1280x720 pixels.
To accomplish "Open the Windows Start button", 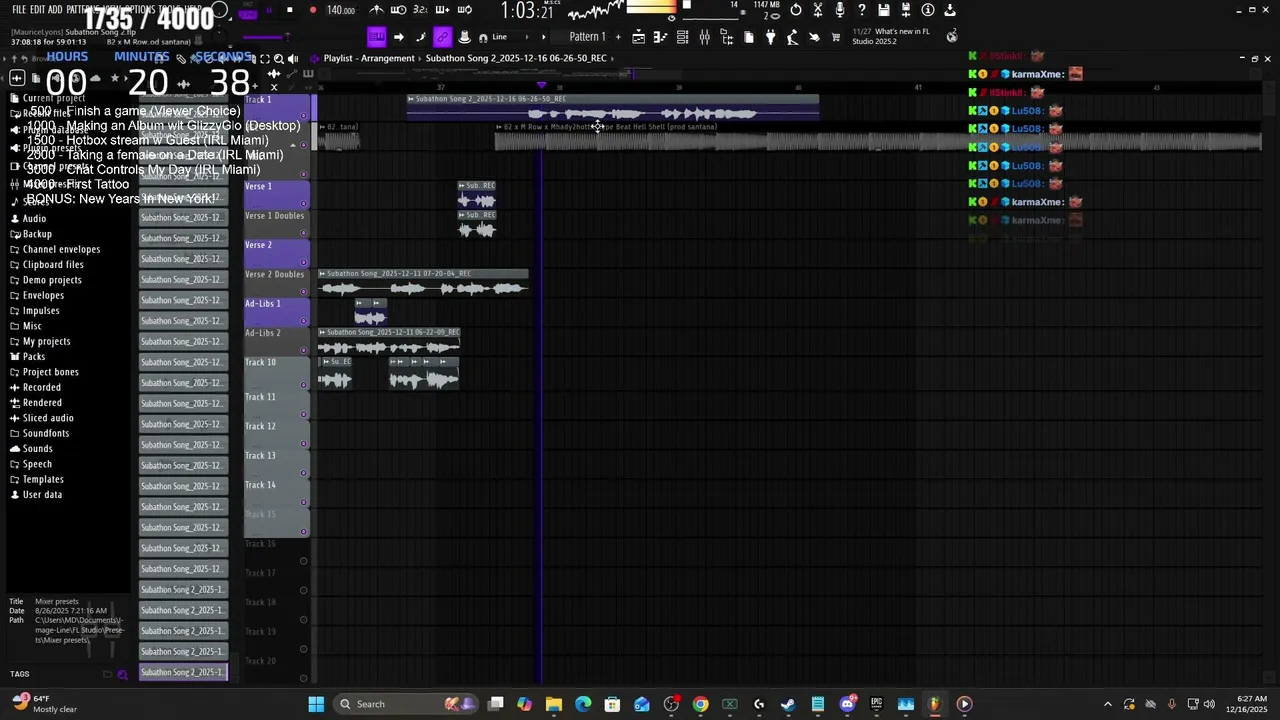I will click(316, 704).
